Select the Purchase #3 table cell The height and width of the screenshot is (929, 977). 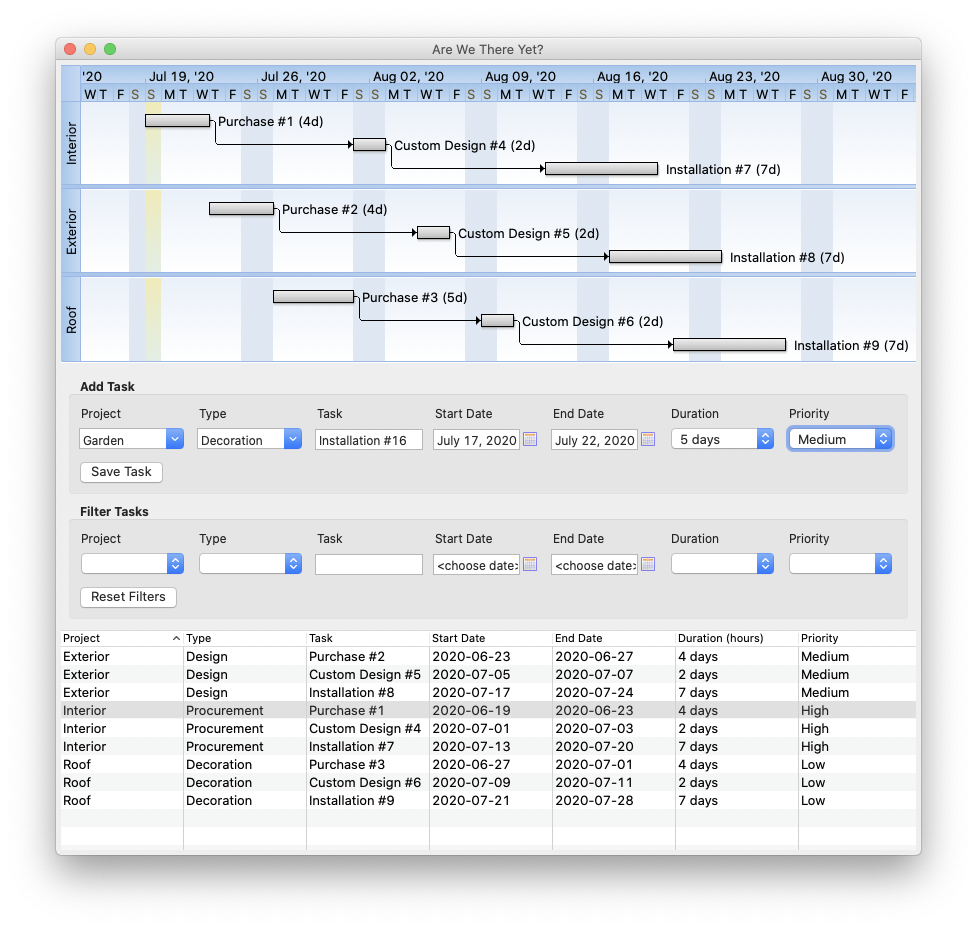click(x=368, y=765)
